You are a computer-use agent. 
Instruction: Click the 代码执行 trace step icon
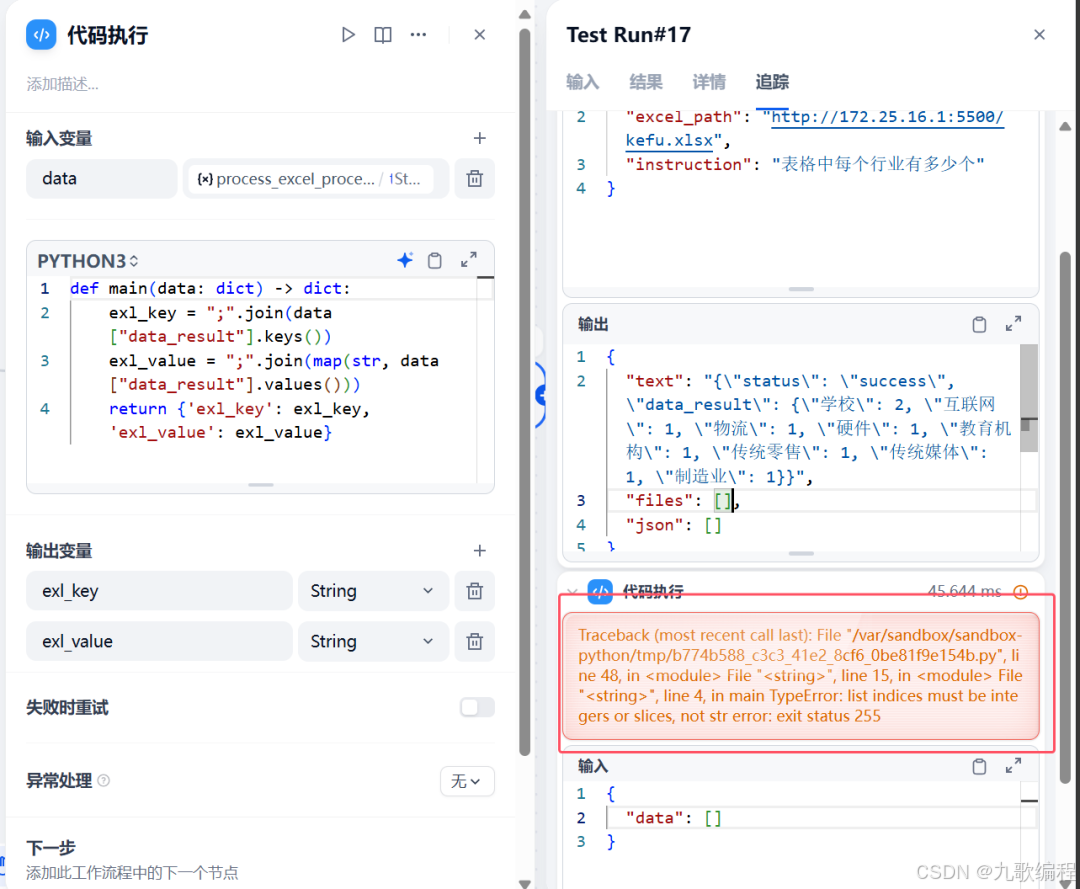[600, 592]
